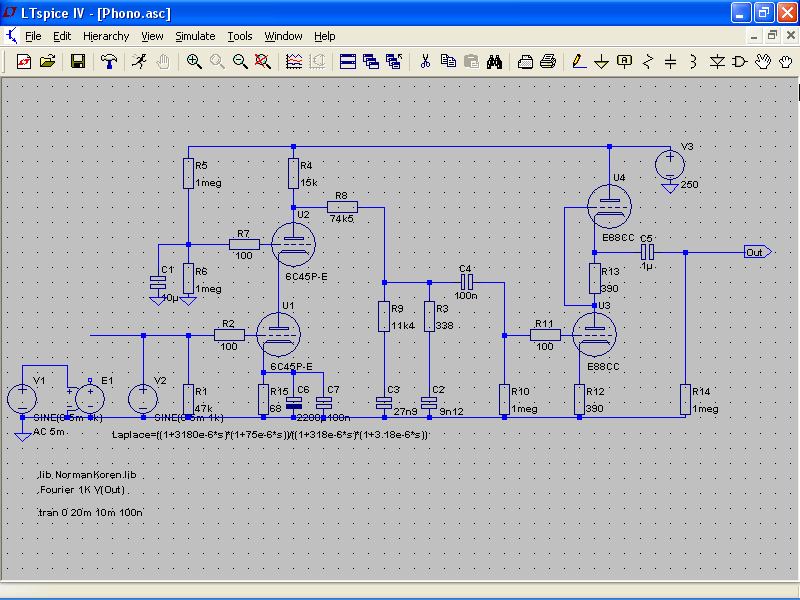Click resistor R4 value 15k
Screen dimensions: 800x600
[309, 183]
